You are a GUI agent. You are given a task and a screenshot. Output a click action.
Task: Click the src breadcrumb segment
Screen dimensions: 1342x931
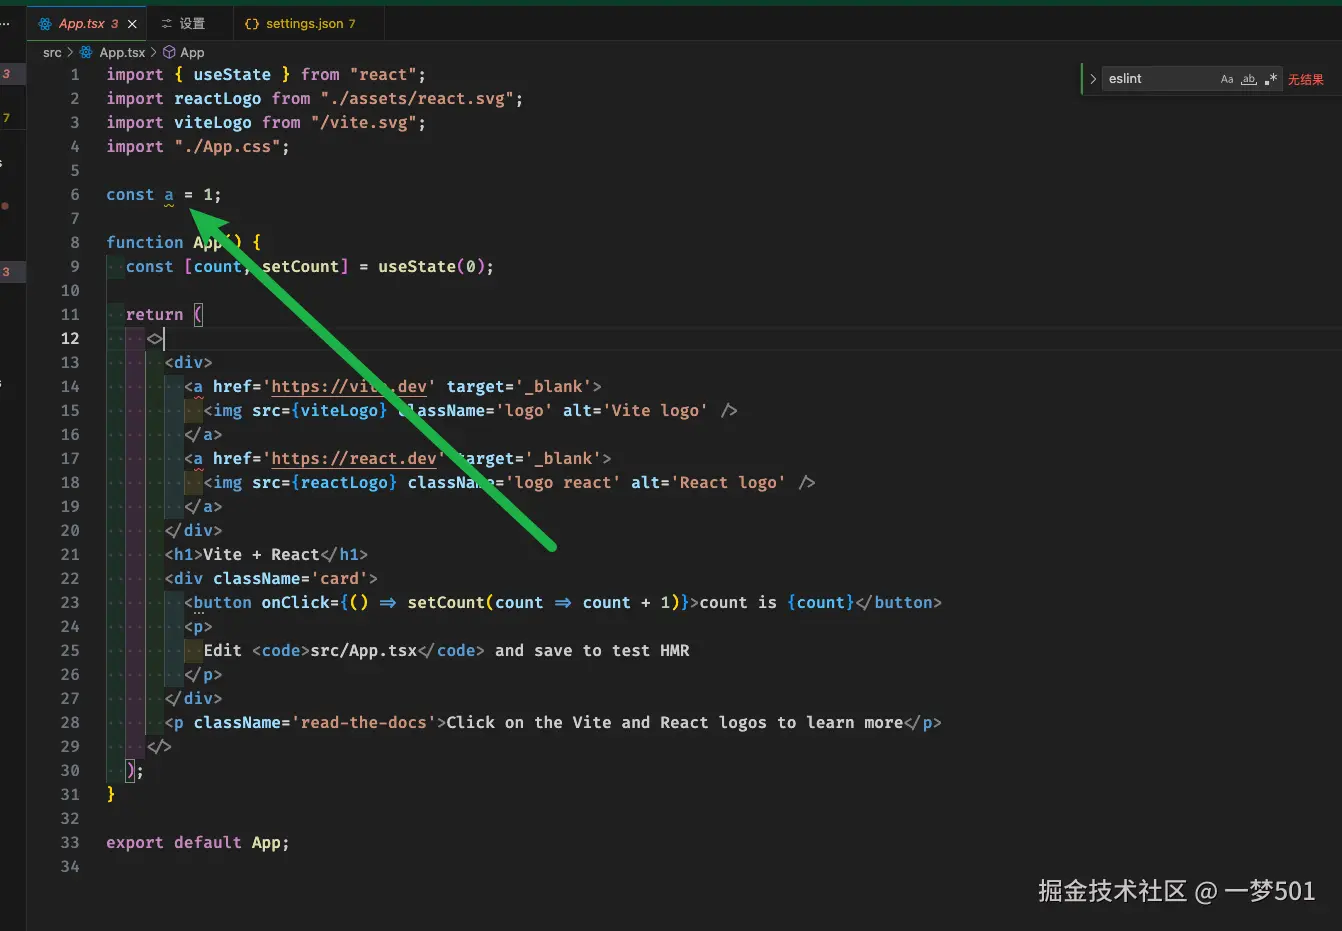click(x=52, y=53)
